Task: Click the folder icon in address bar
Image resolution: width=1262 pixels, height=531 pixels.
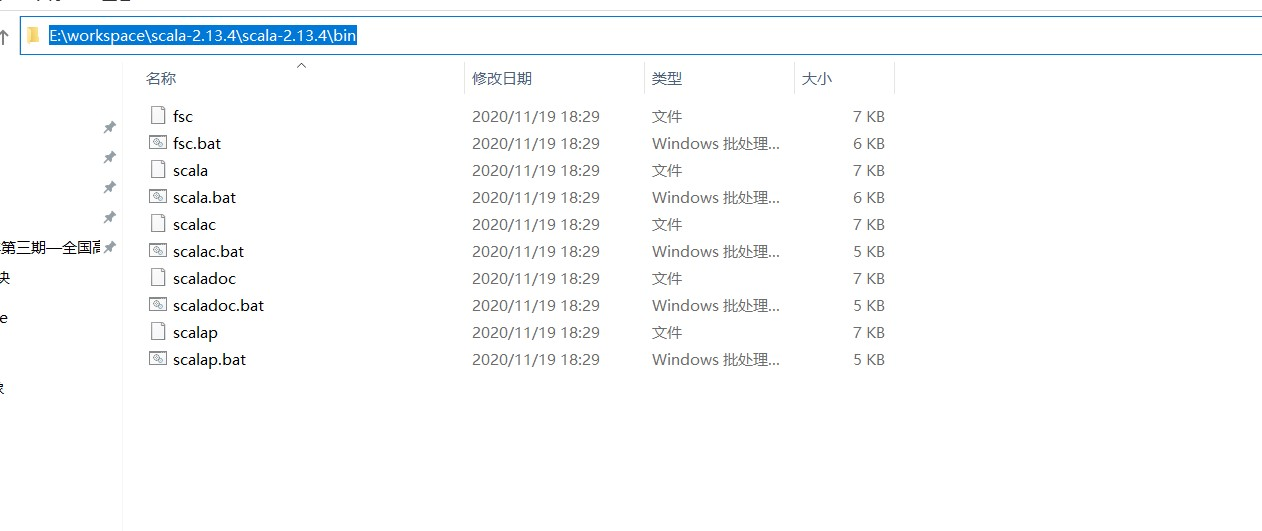Action: (33, 36)
